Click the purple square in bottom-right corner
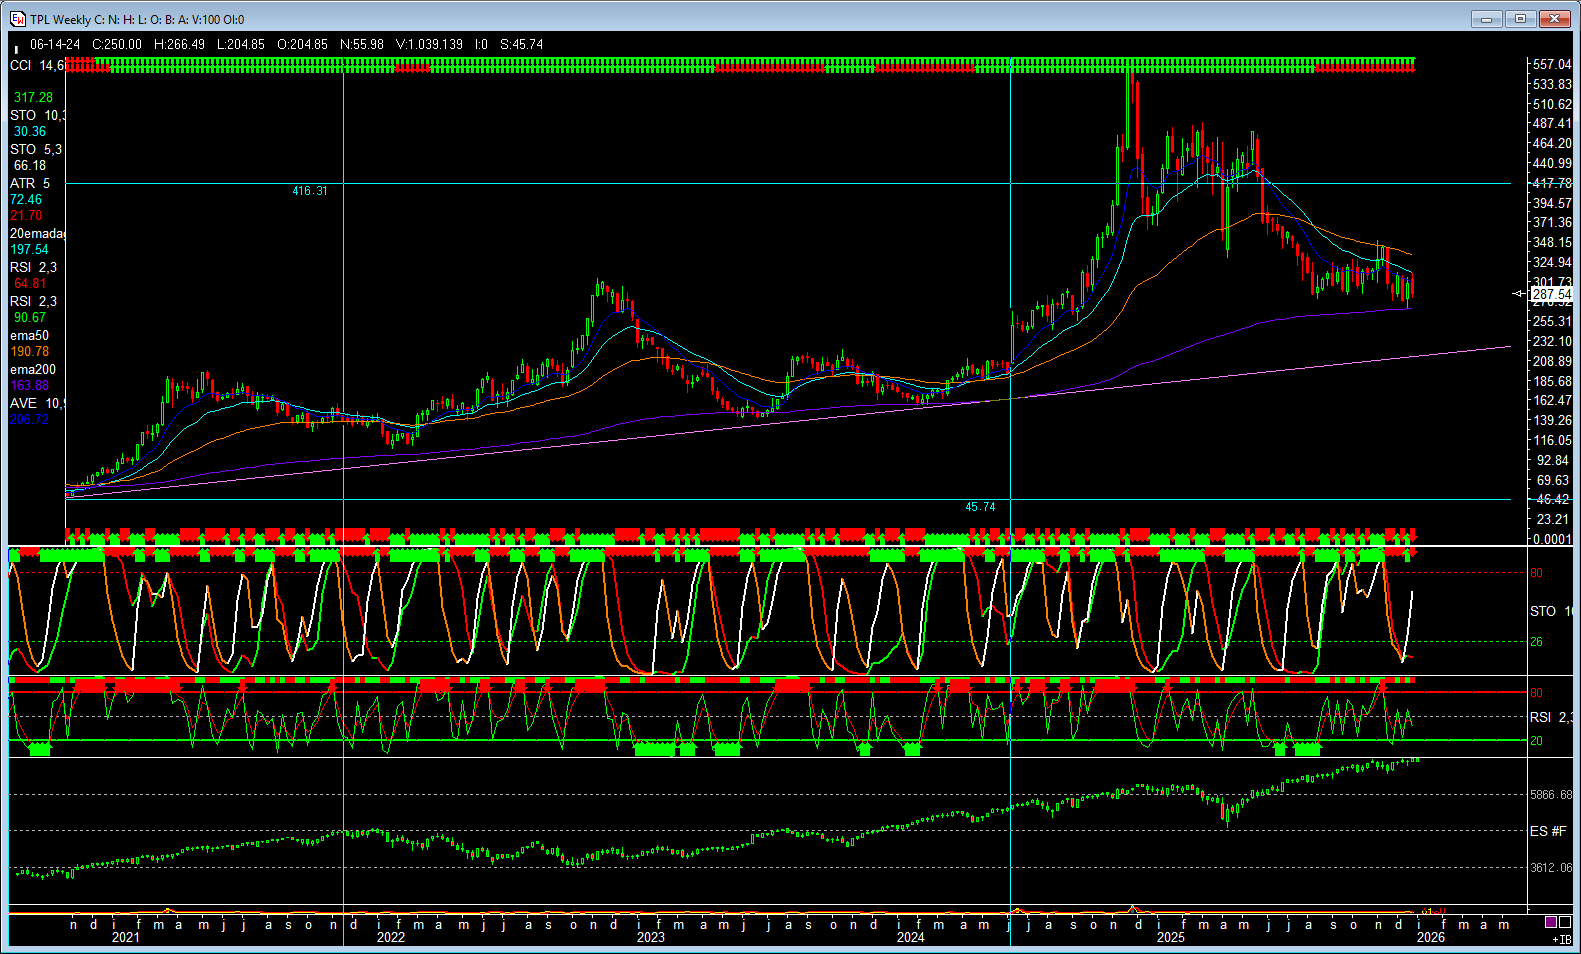 (x=1551, y=922)
